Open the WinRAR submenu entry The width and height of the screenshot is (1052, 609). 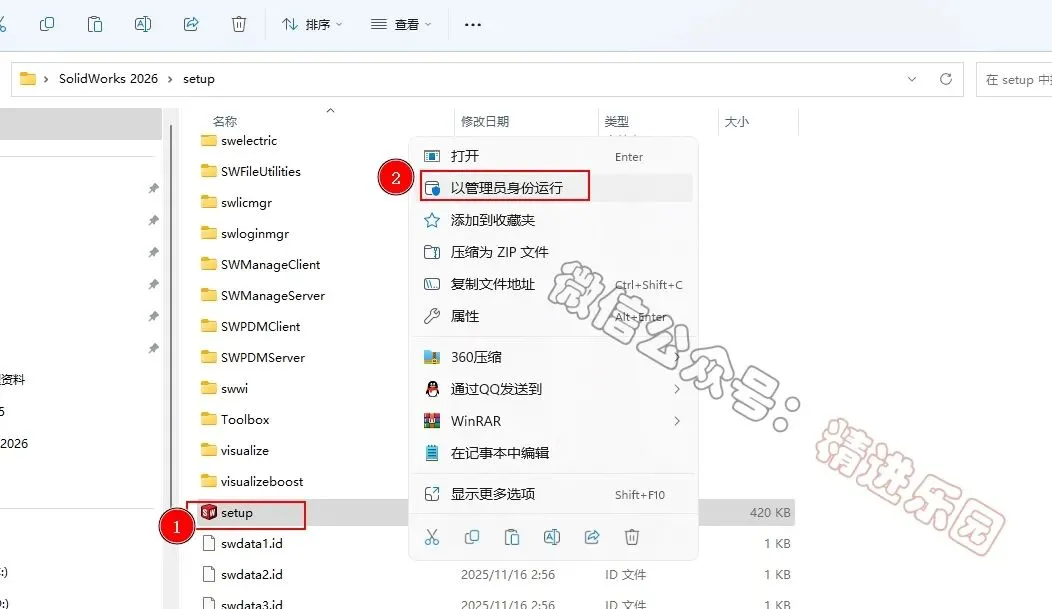pos(551,421)
